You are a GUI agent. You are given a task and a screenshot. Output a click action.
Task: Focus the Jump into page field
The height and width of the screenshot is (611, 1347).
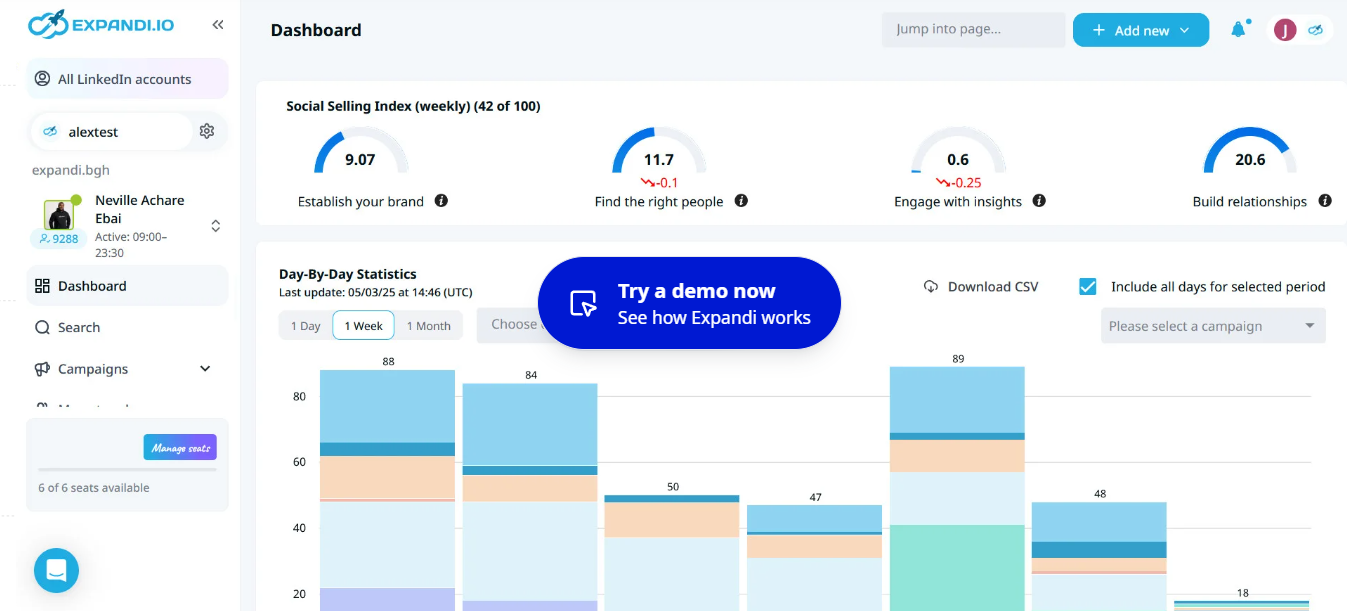[973, 29]
